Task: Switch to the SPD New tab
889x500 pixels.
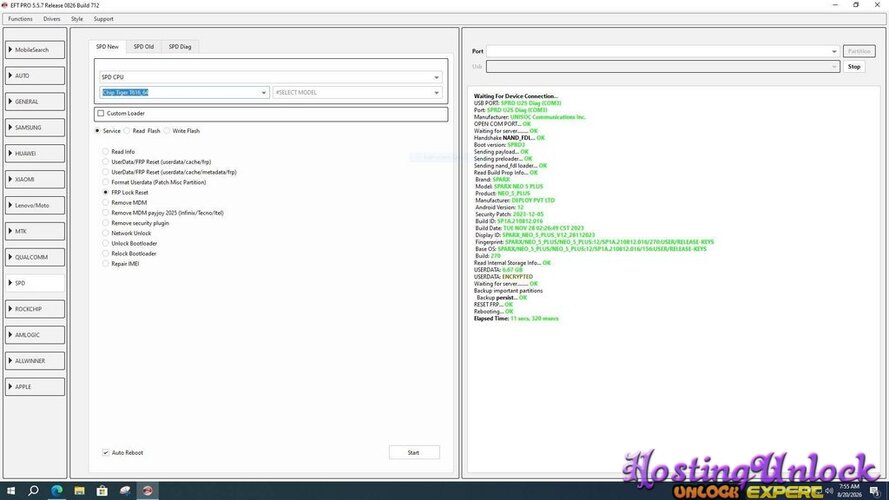Action: (x=107, y=46)
